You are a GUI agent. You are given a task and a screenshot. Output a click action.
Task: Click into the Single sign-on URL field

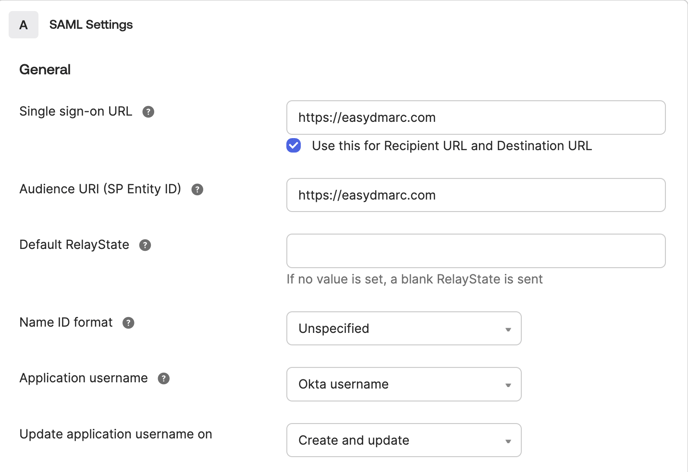point(476,118)
